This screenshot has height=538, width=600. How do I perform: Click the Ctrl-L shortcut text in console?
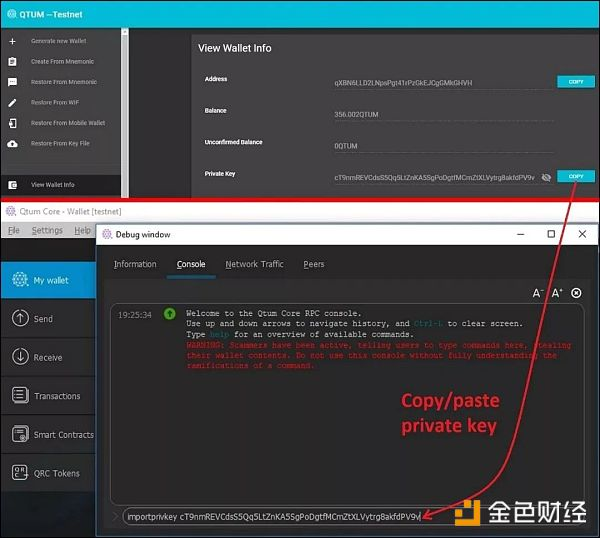click(428, 324)
